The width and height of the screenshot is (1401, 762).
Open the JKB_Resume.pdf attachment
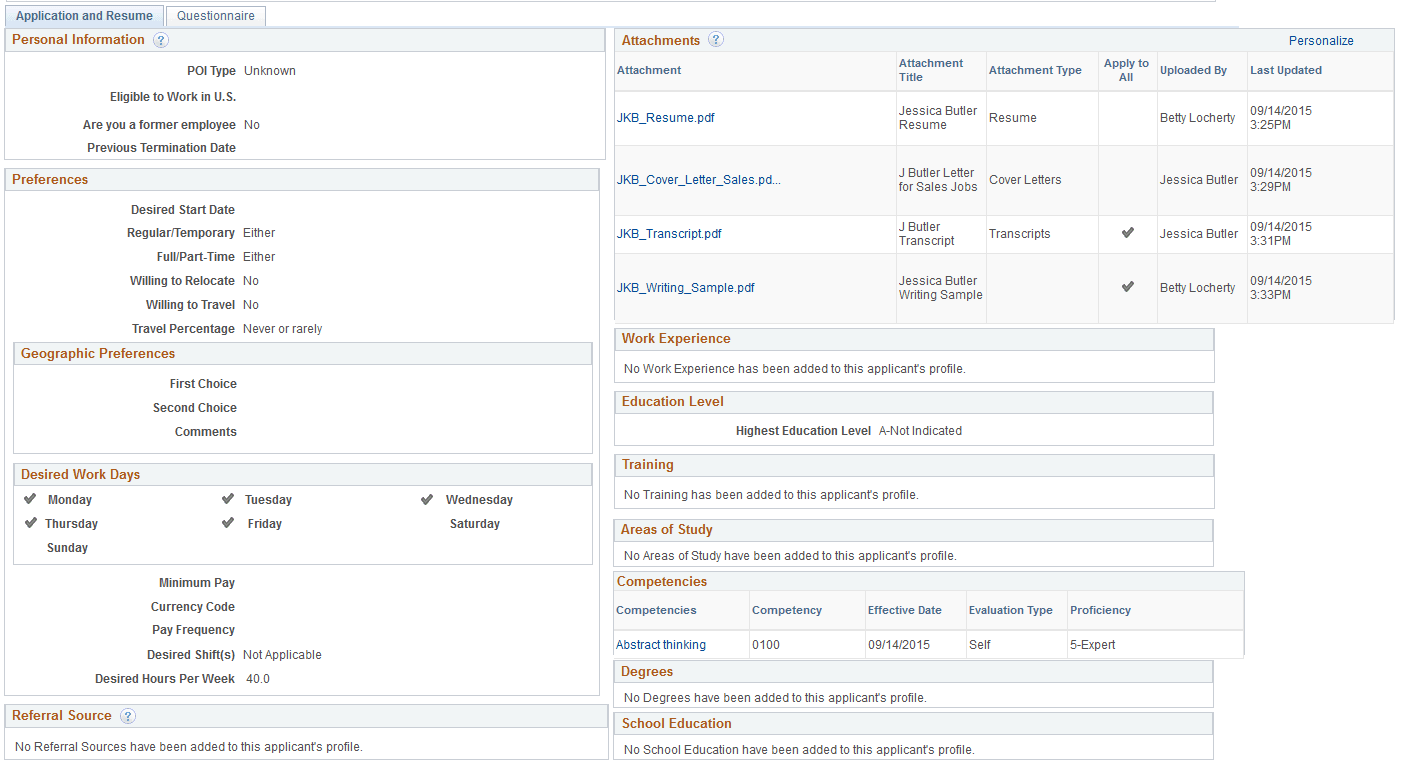point(665,117)
